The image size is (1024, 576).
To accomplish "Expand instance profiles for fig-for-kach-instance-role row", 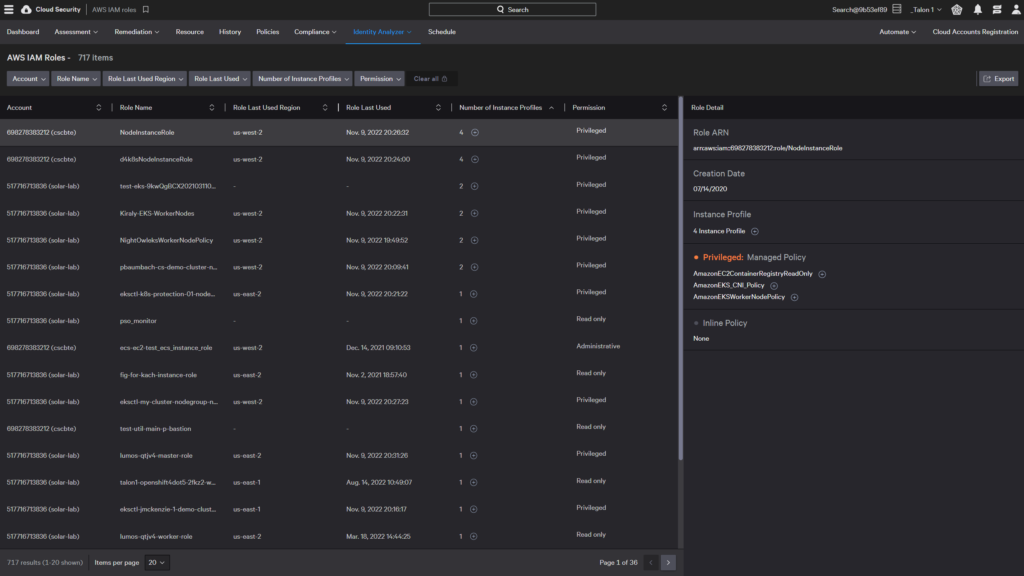I will point(473,375).
